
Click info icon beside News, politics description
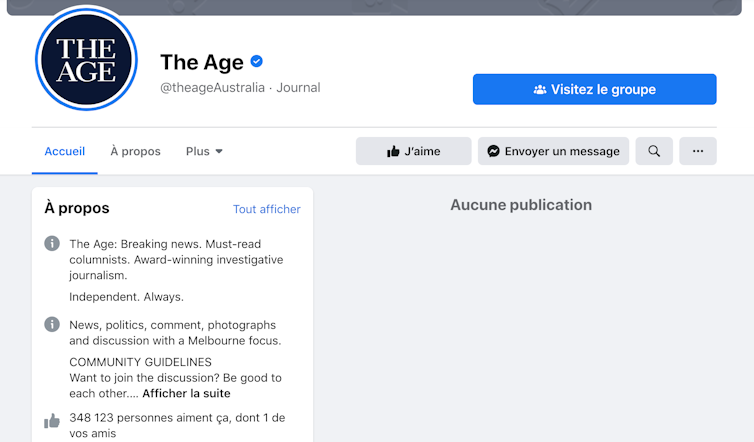[52, 324]
